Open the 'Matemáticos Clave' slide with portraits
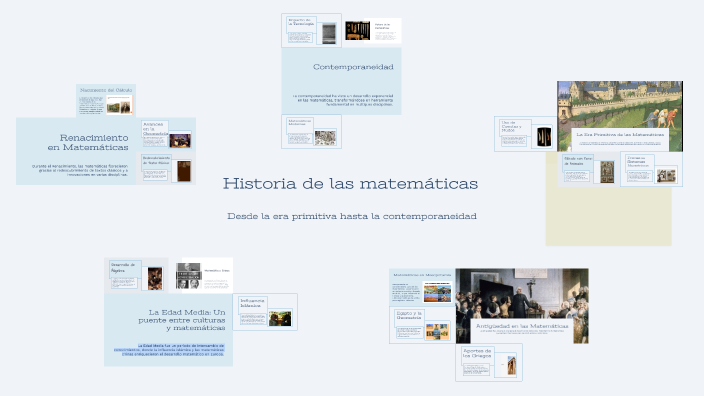The height and width of the screenshot is (396, 704). coord(204,276)
